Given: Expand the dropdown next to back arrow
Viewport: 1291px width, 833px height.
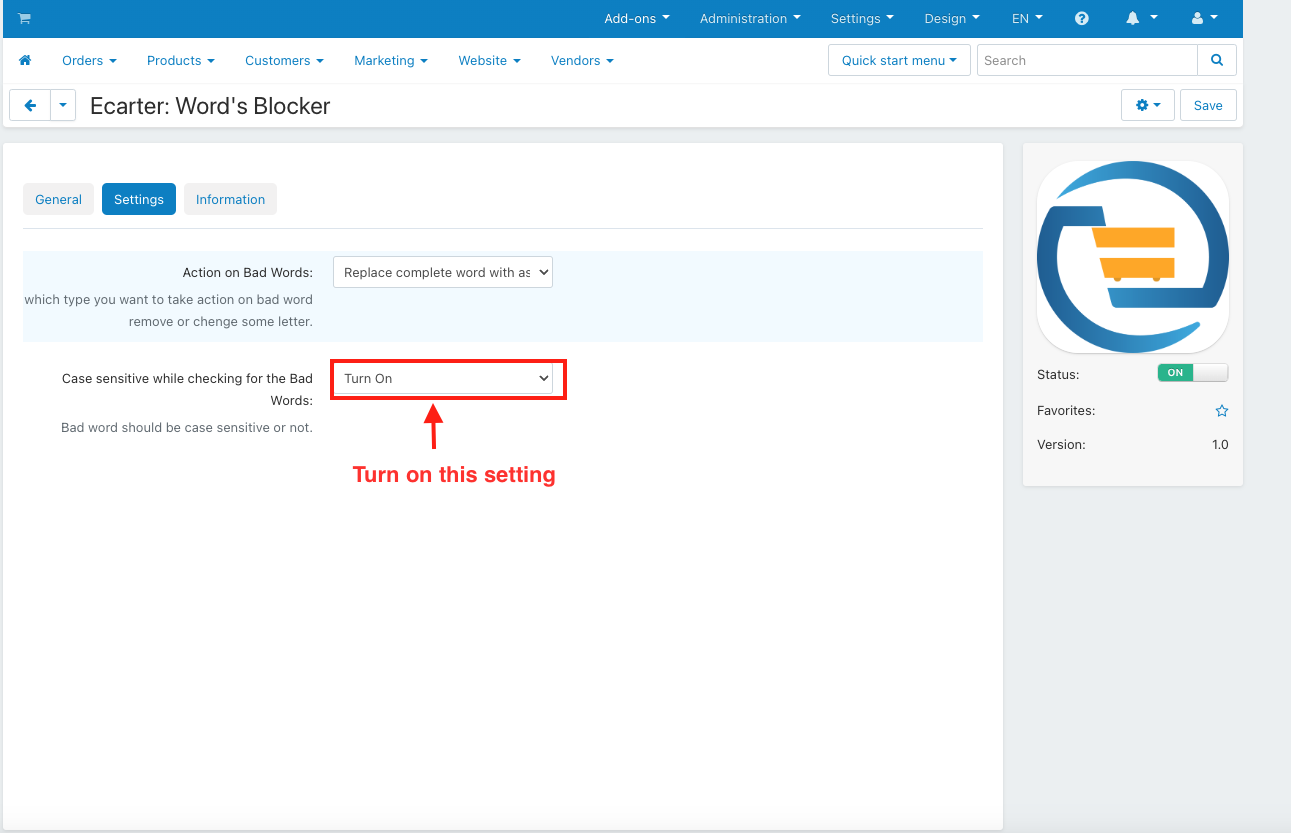Looking at the screenshot, I should [x=63, y=105].
